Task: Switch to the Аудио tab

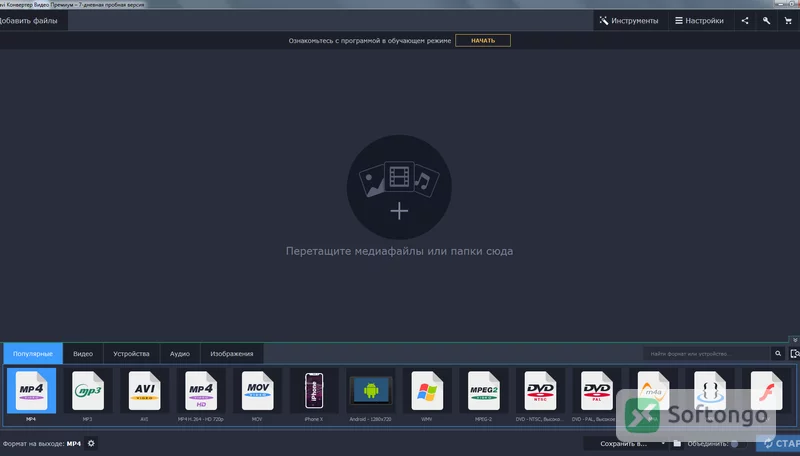Action: click(x=180, y=353)
